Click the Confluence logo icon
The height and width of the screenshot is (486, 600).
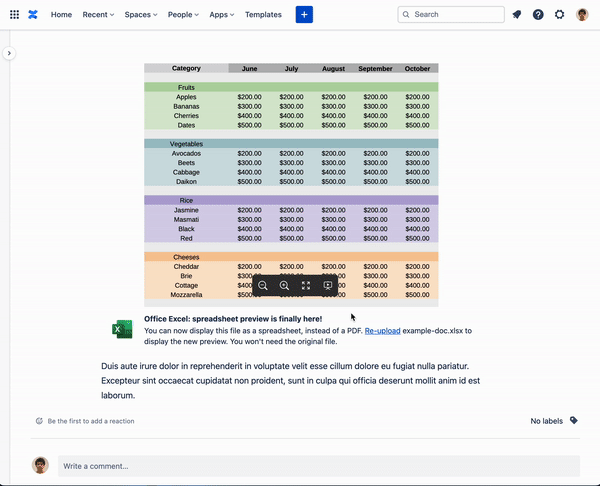click(x=33, y=15)
